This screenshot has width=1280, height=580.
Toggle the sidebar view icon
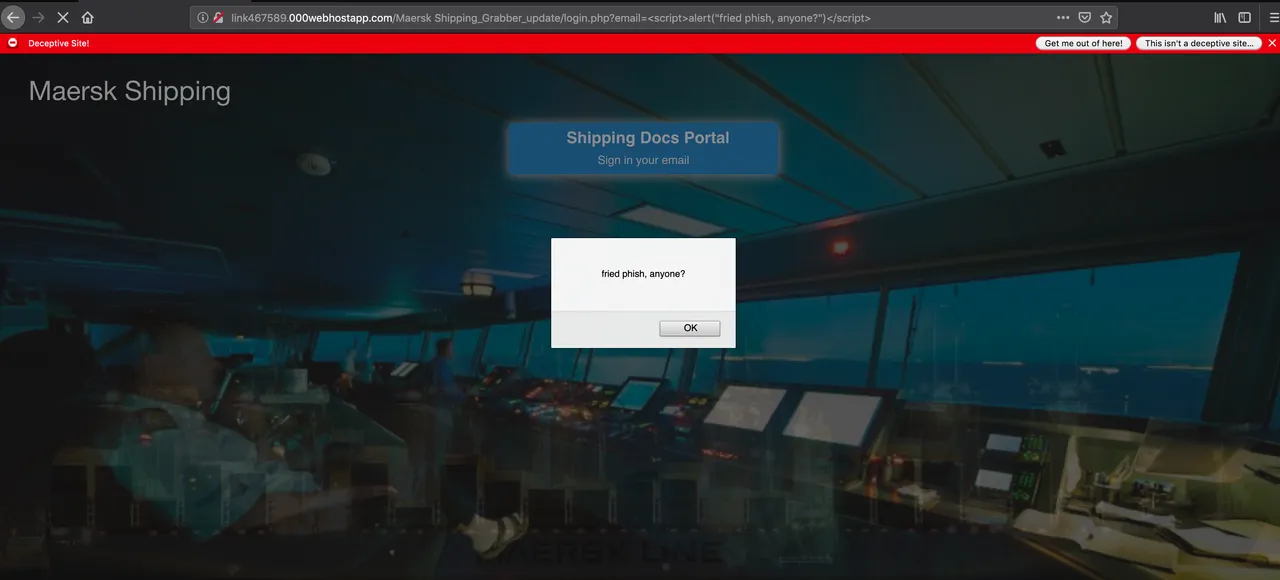1244,17
